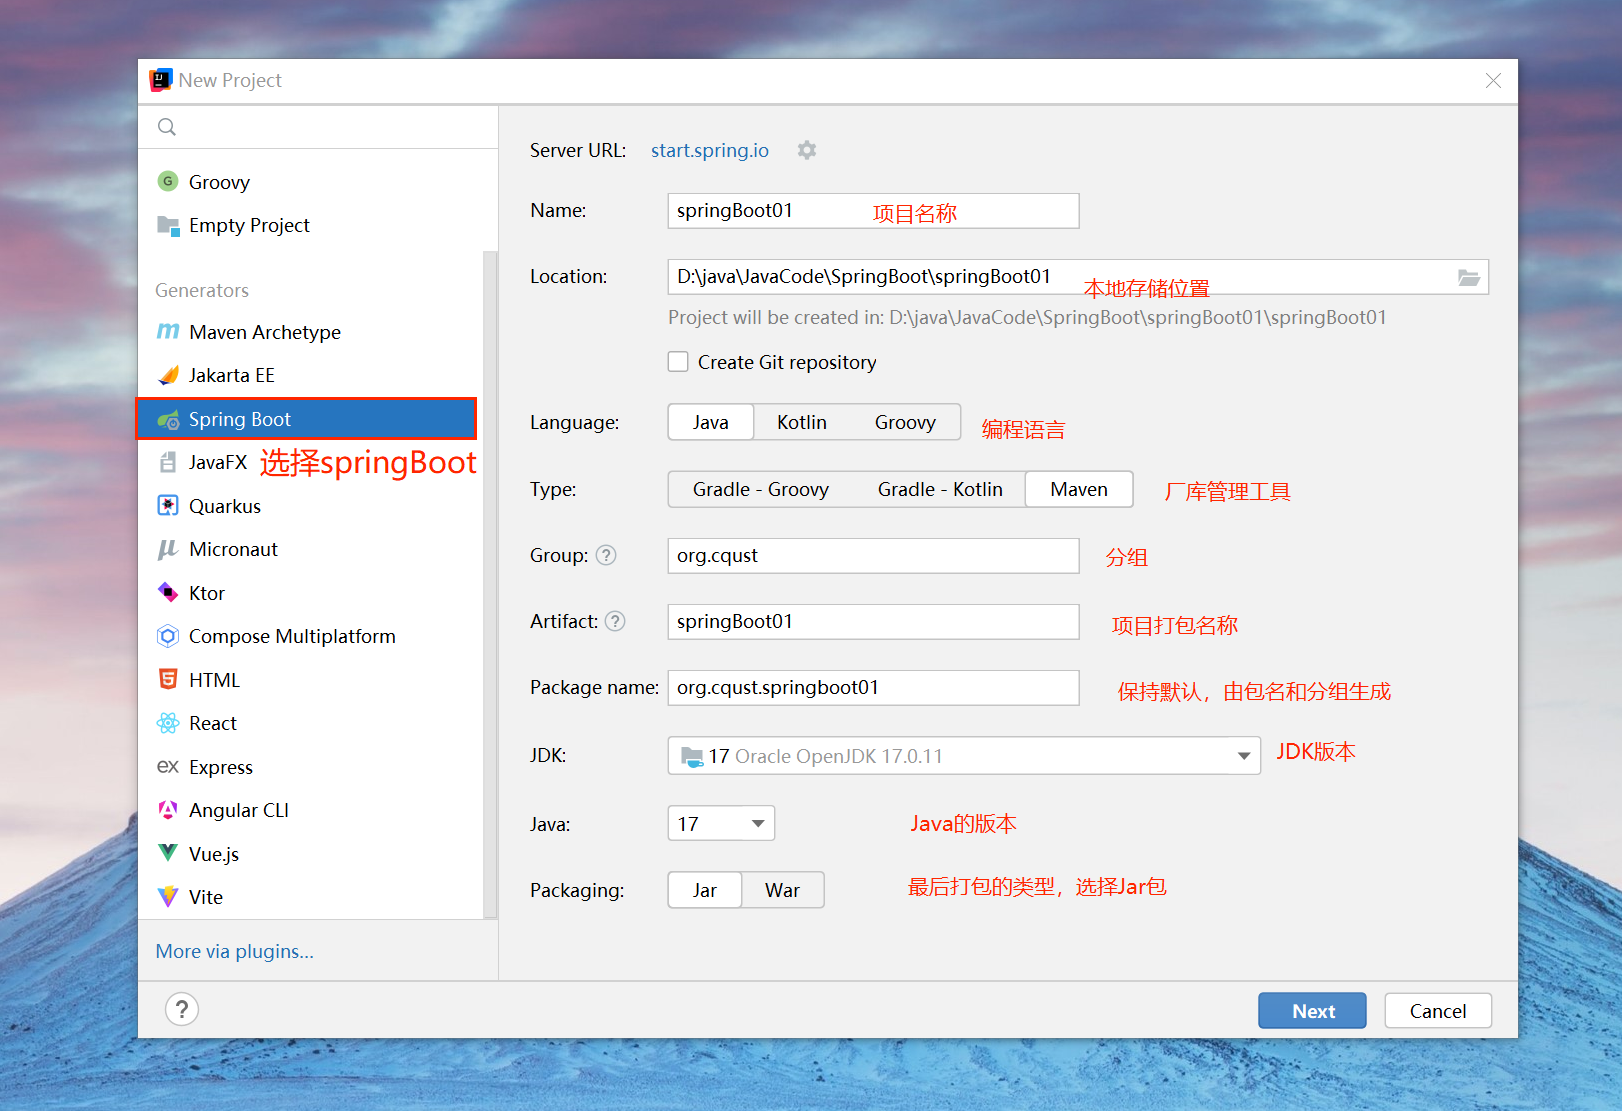Open Server URL settings gear
Image resolution: width=1622 pixels, height=1111 pixels.
[807, 150]
